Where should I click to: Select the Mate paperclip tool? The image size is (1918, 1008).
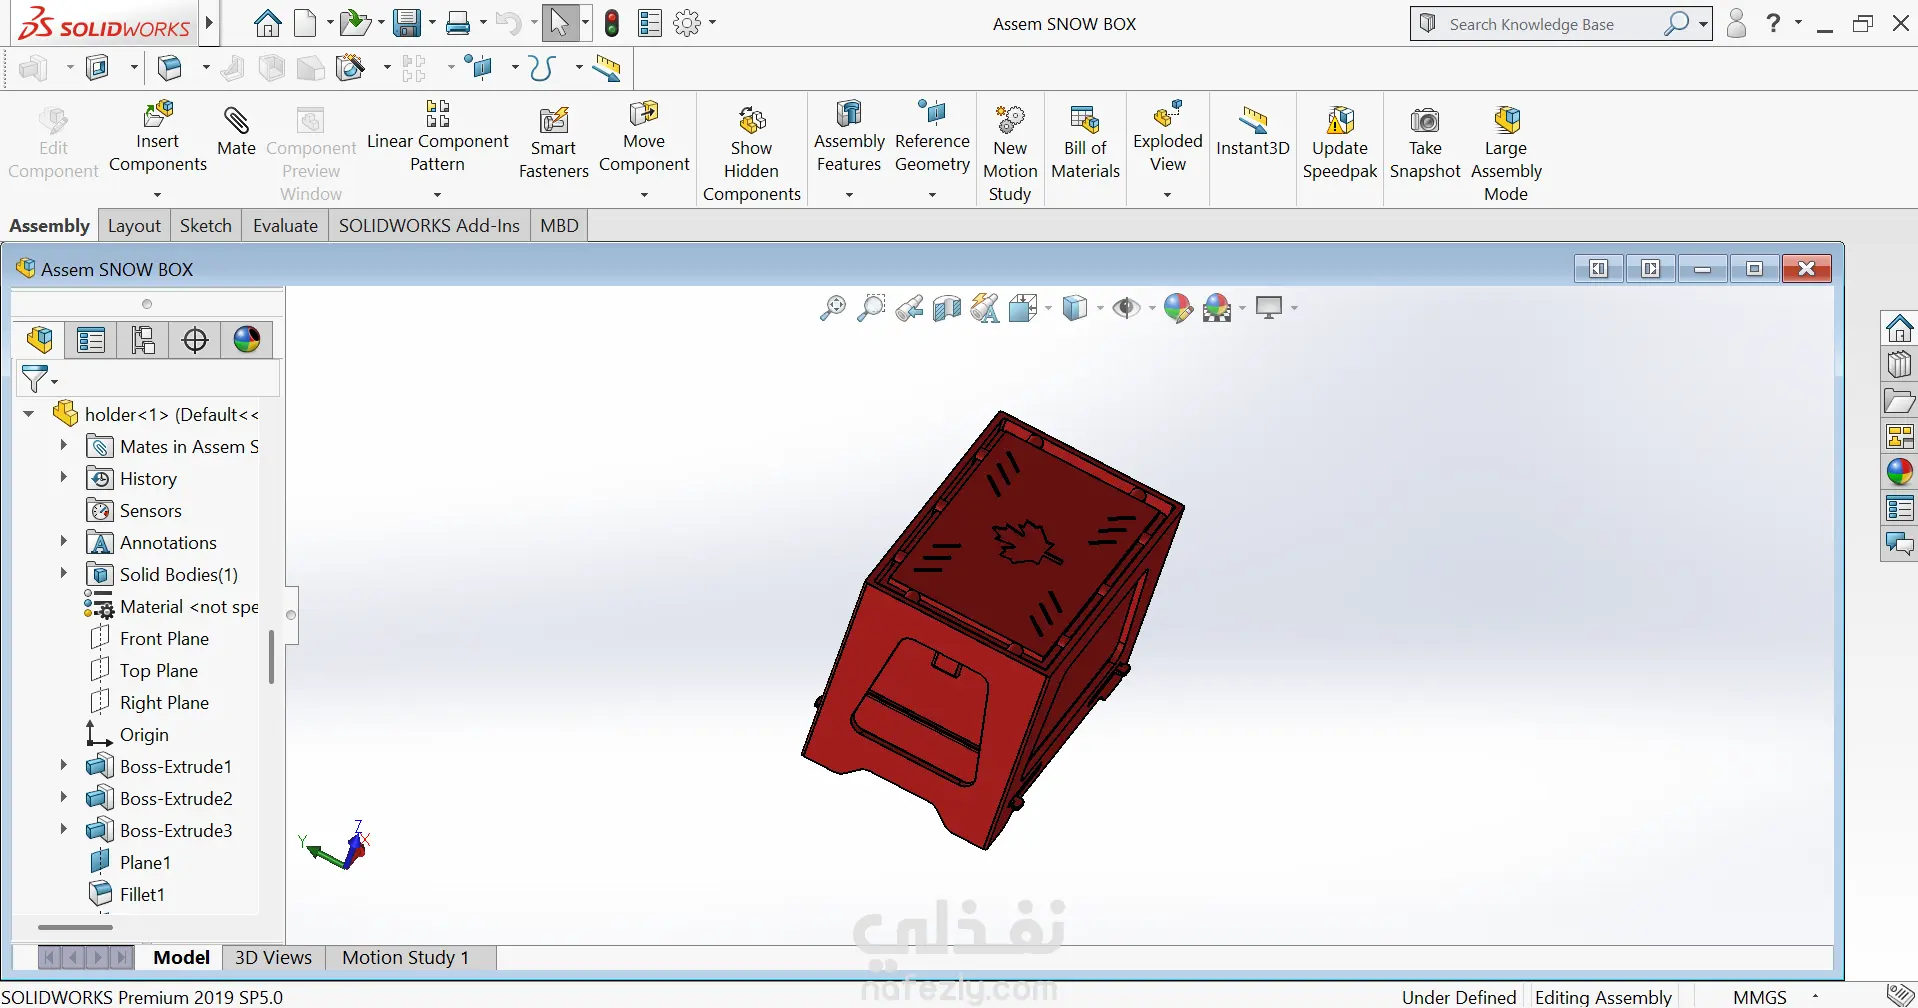236,131
